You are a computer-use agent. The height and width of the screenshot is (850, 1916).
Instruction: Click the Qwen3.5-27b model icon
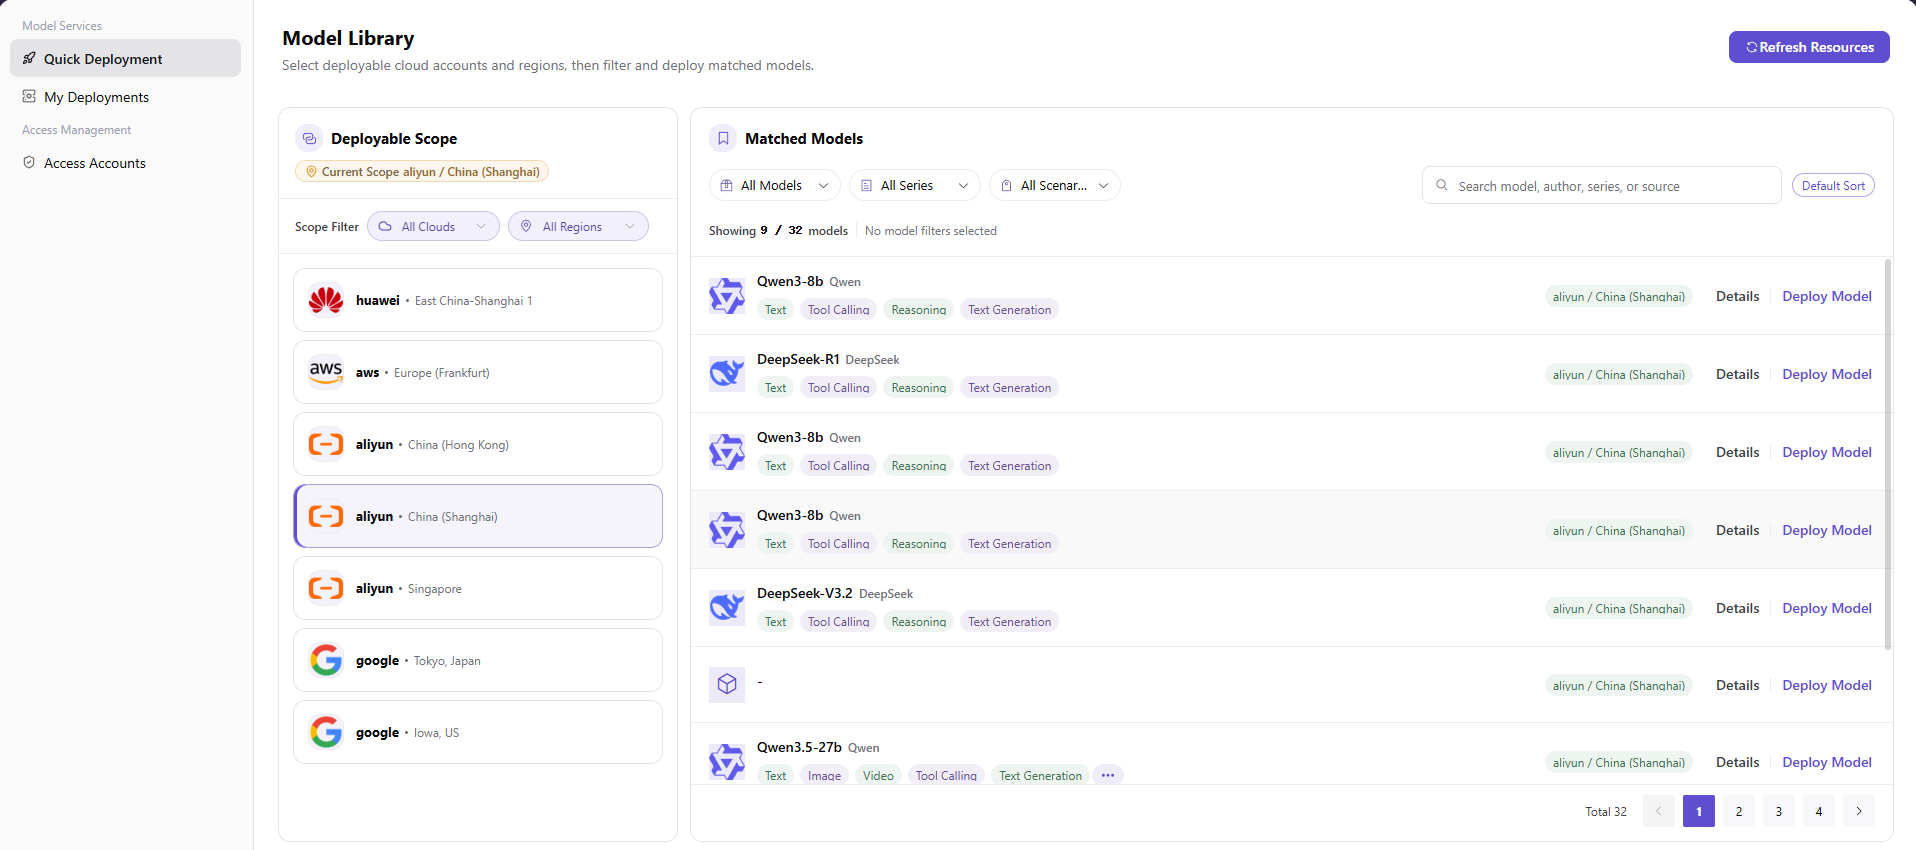pyautogui.click(x=727, y=762)
